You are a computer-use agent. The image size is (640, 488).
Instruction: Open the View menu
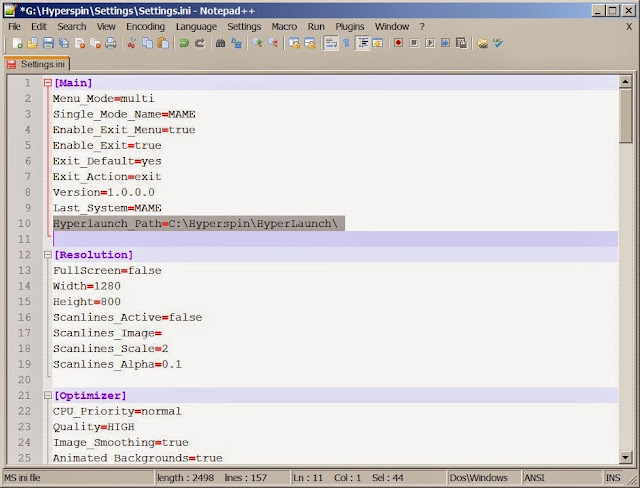[x=106, y=27]
